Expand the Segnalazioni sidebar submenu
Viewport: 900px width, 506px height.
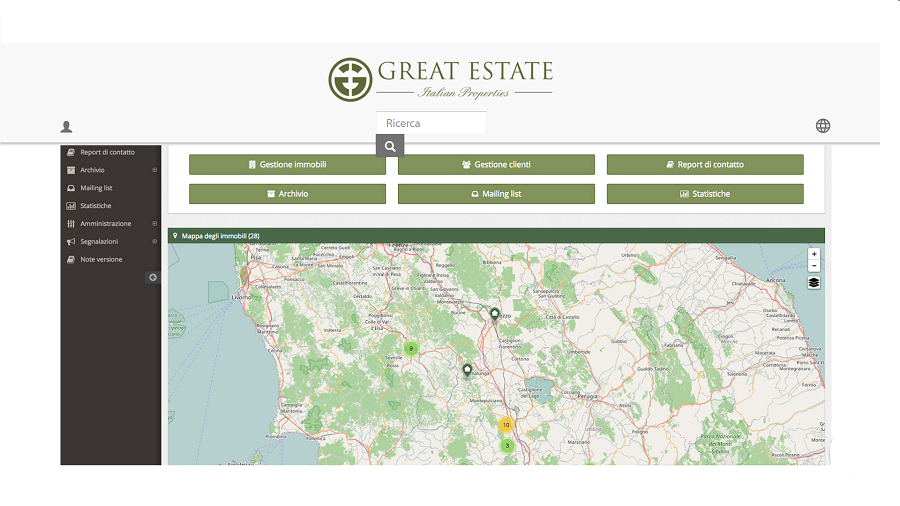pyautogui.click(x=154, y=242)
